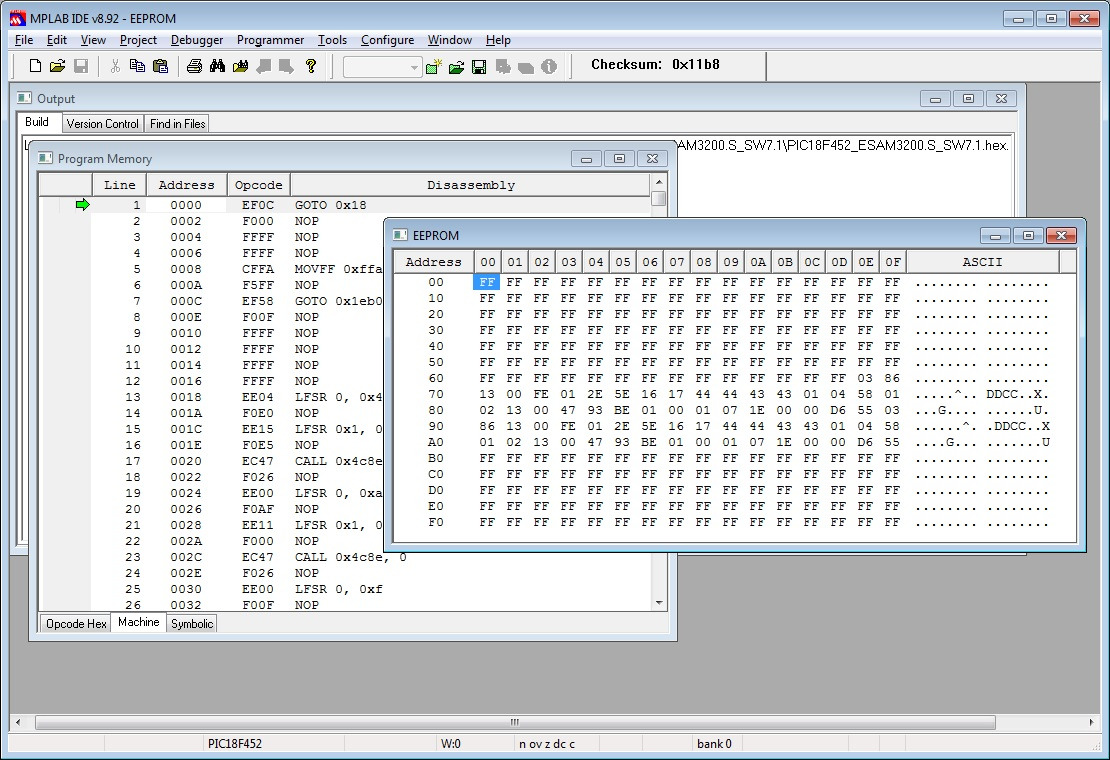Open the build configuration dropdown
The height and width of the screenshot is (760, 1110).
click(x=414, y=67)
